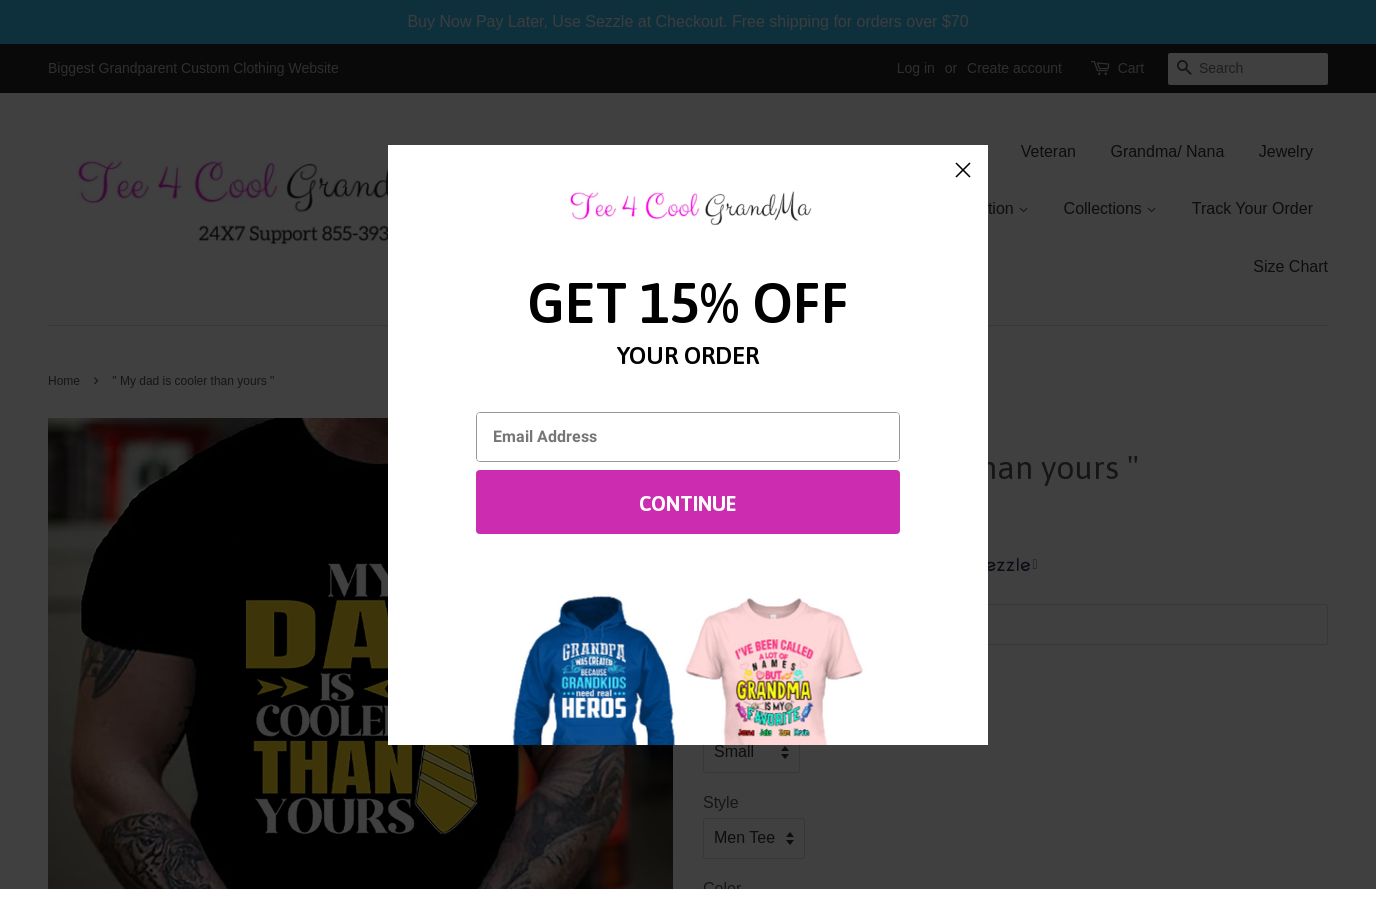
Task: Open the Track Your Order page
Action: [x=1251, y=209]
